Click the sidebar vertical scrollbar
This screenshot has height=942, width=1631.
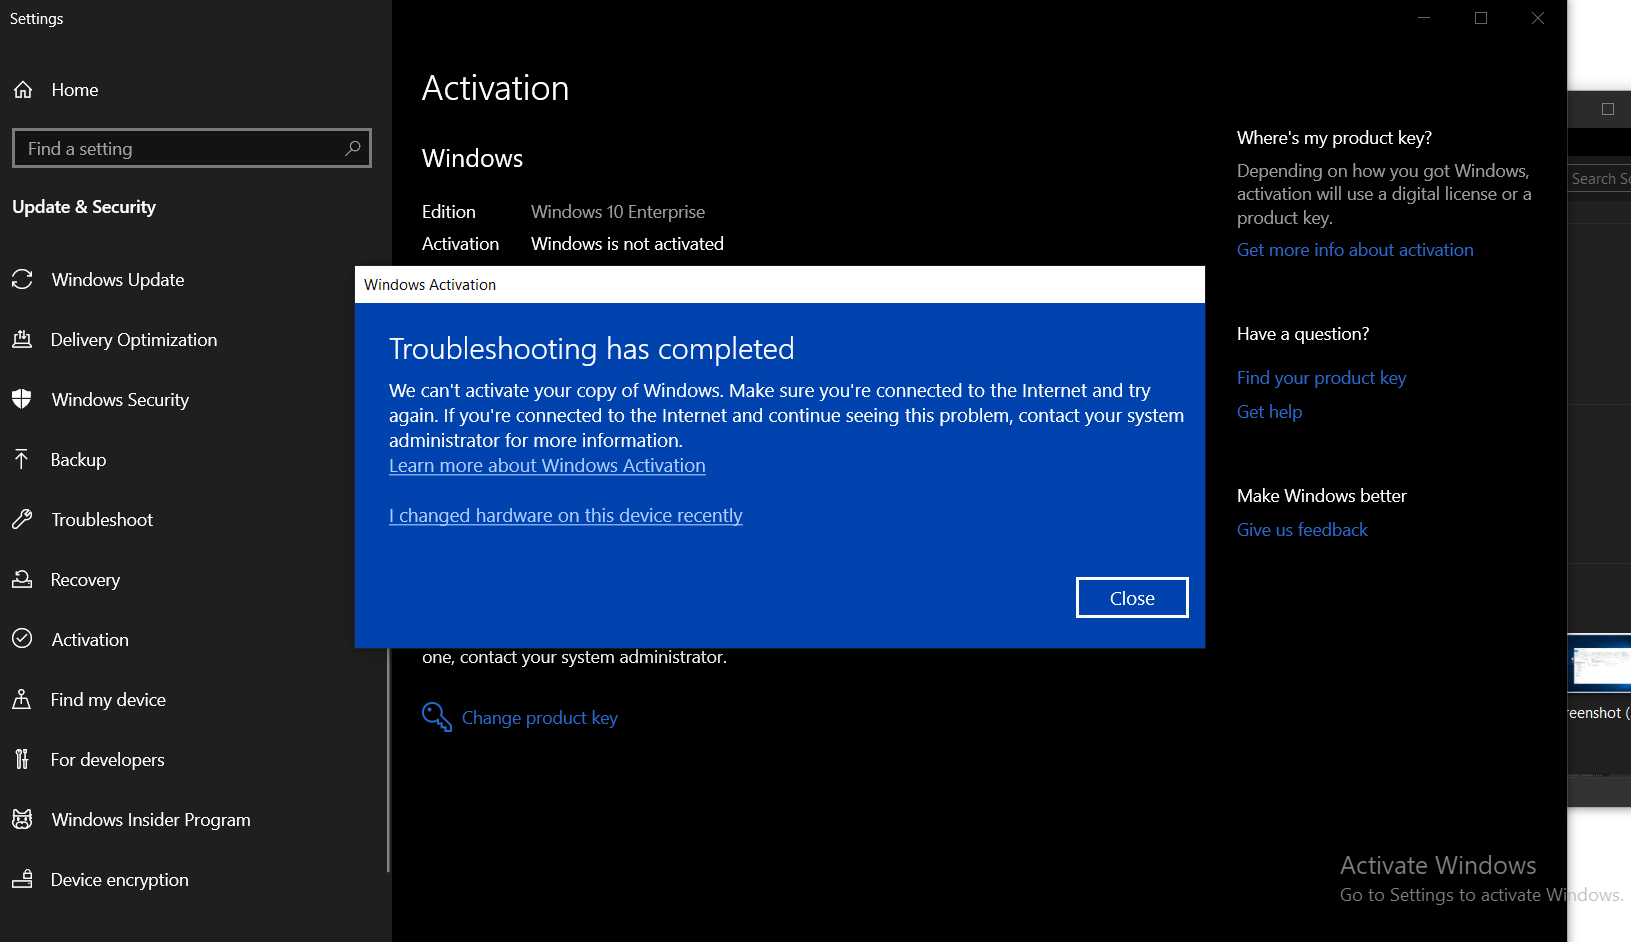[x=388, y=758]
